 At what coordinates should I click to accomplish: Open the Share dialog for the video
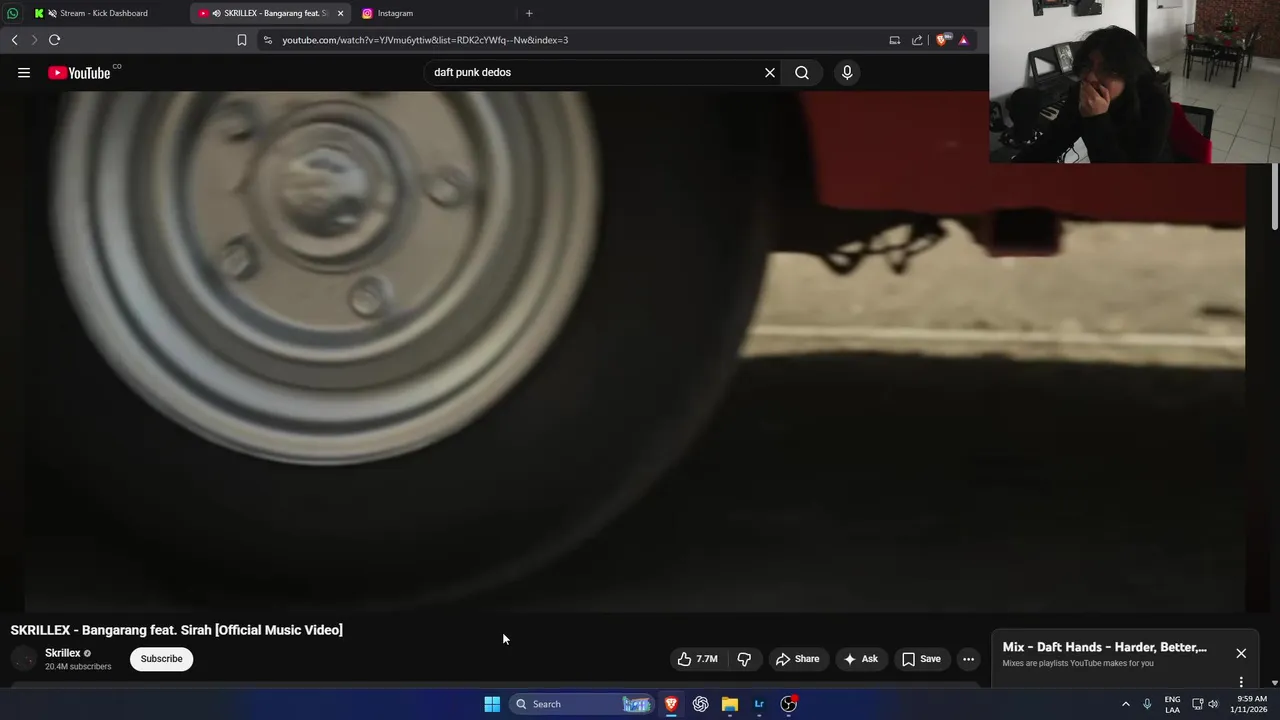coord(797,659)
